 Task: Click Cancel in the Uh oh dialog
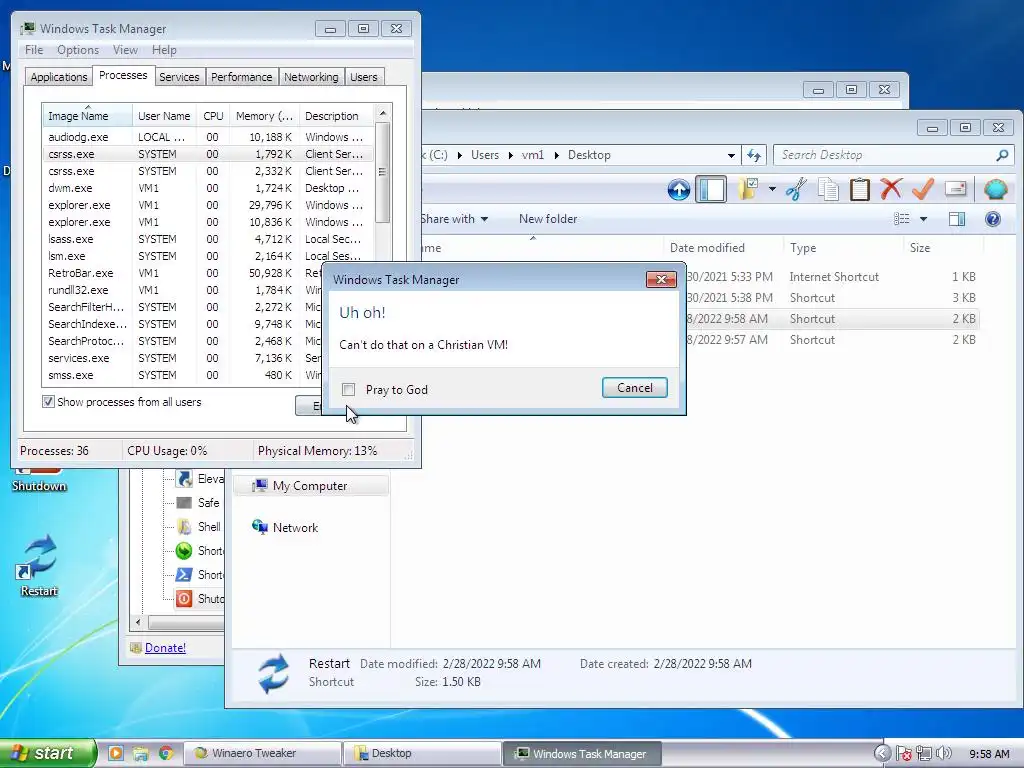click(634, 388)
